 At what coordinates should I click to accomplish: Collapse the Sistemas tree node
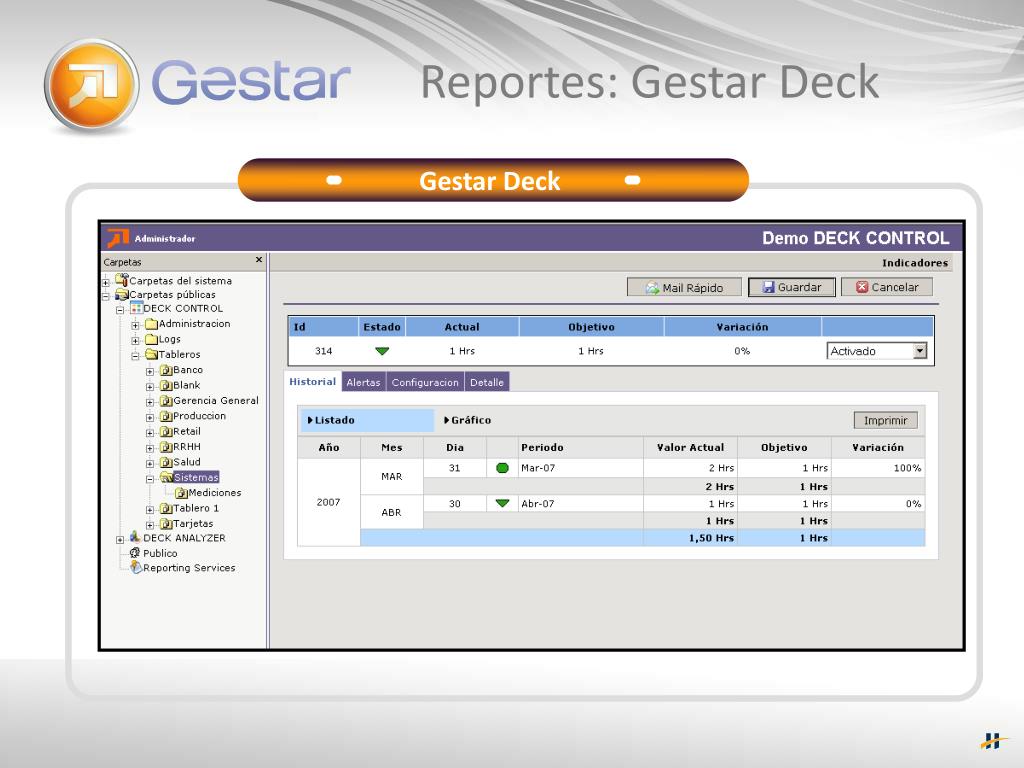(x=150, y=479)
